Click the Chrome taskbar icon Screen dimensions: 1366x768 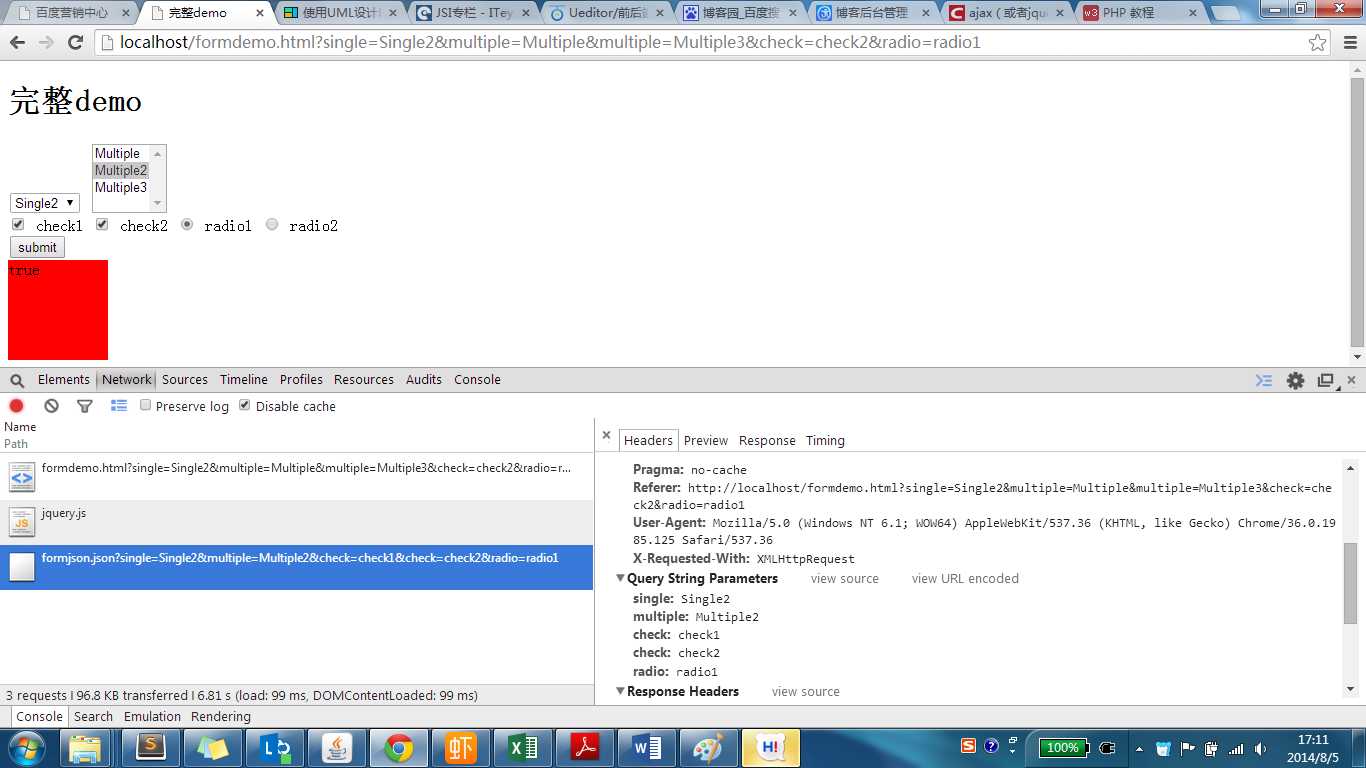pyautogui.click(x=398, y=747)
